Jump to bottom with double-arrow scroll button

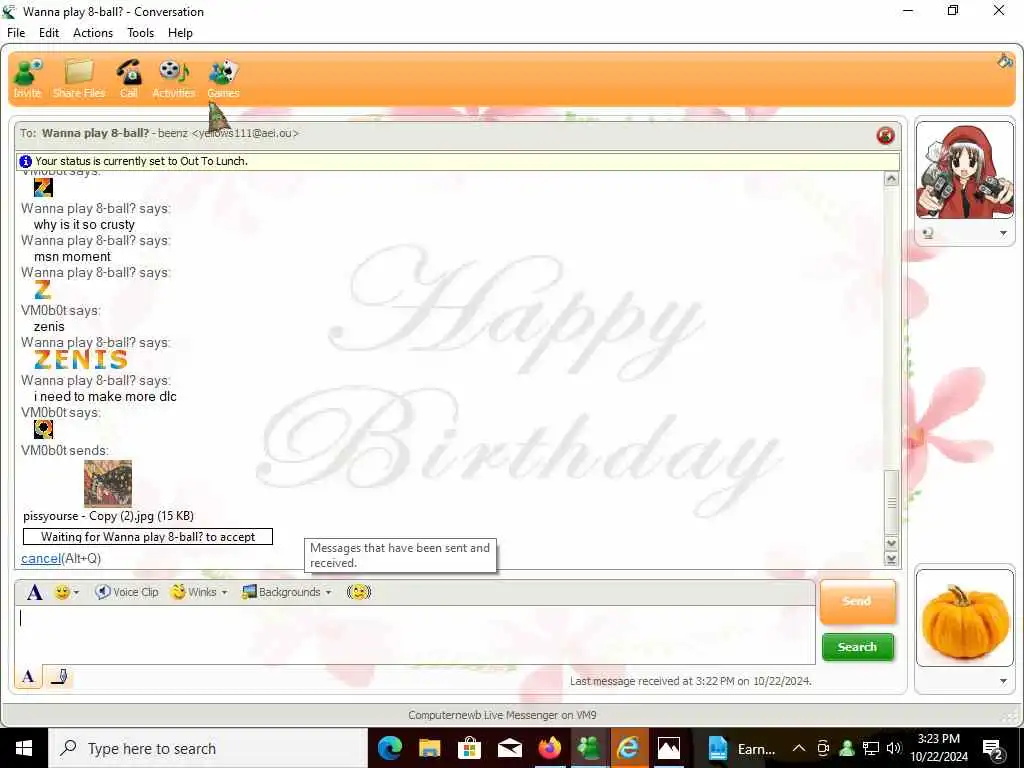click(891, 558)
